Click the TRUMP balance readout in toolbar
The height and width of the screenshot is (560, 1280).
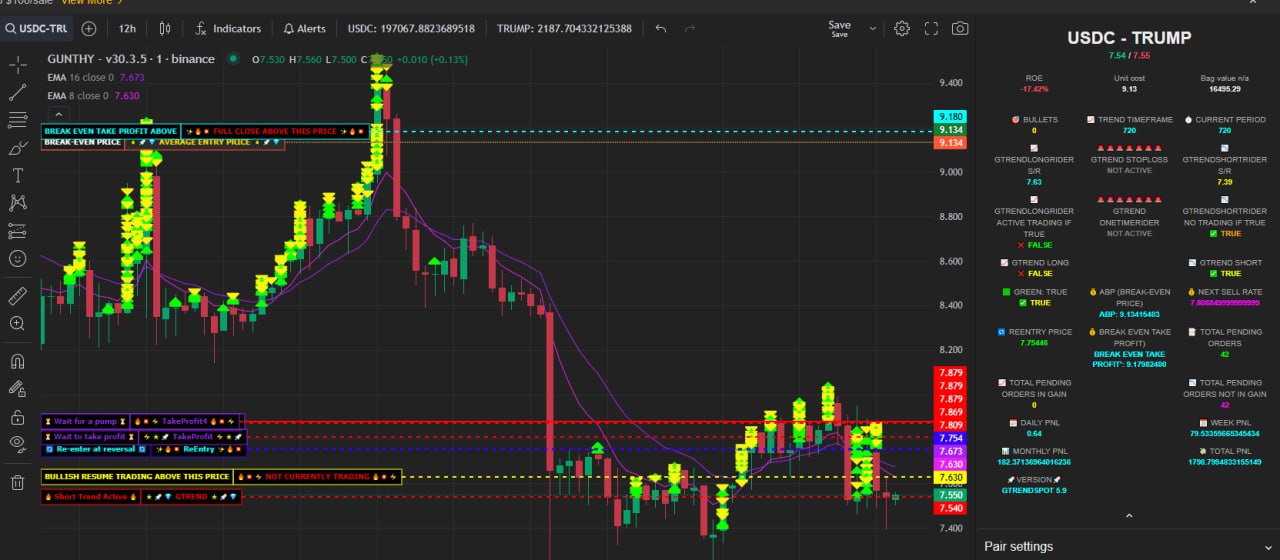(x=564, y=29)
